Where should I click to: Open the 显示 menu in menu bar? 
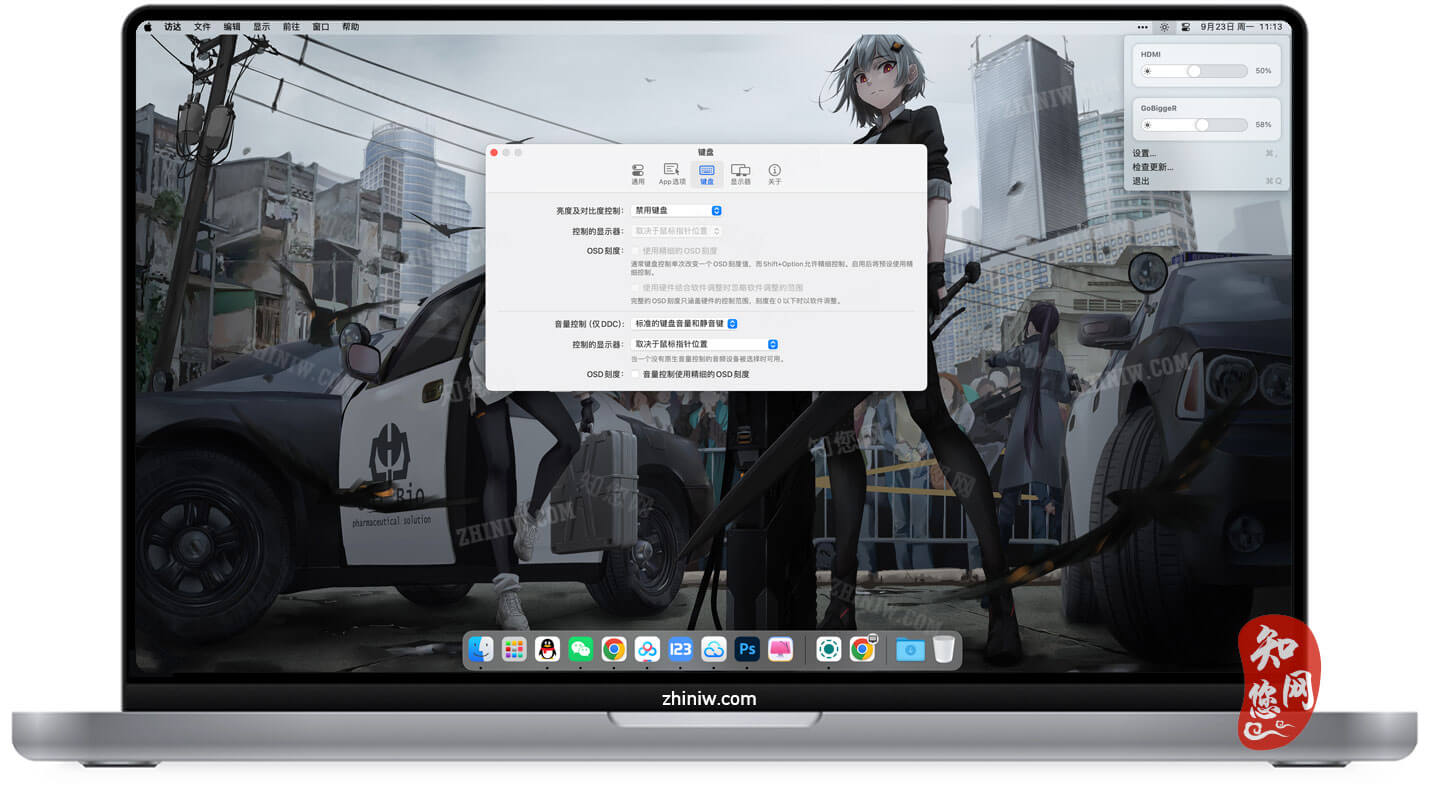point(261,27)
